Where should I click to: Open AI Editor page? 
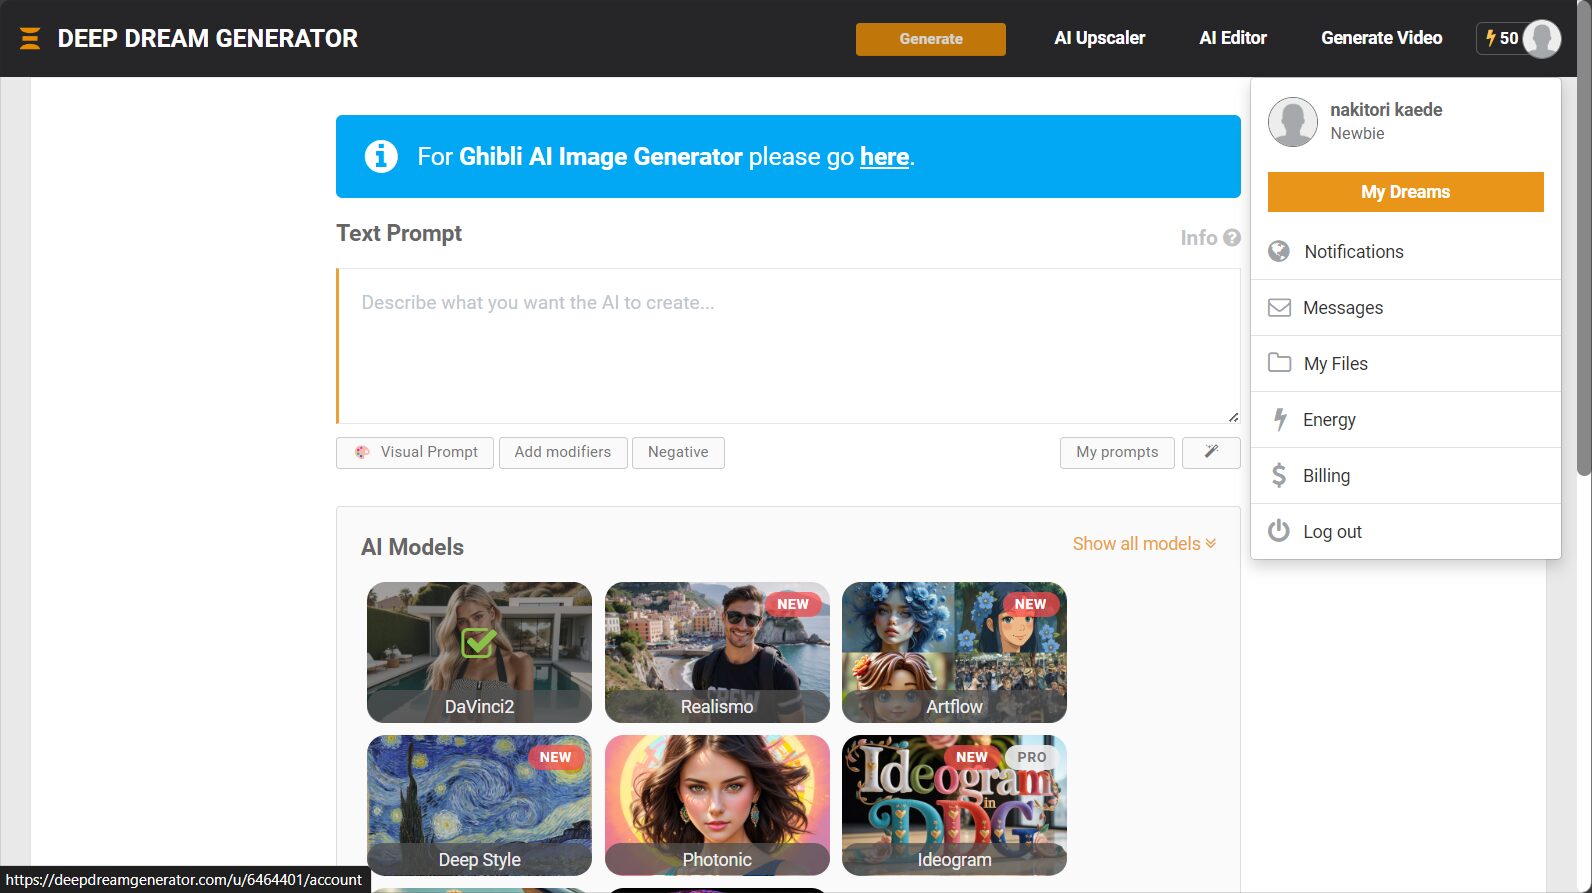click(x=1233, y=38)
